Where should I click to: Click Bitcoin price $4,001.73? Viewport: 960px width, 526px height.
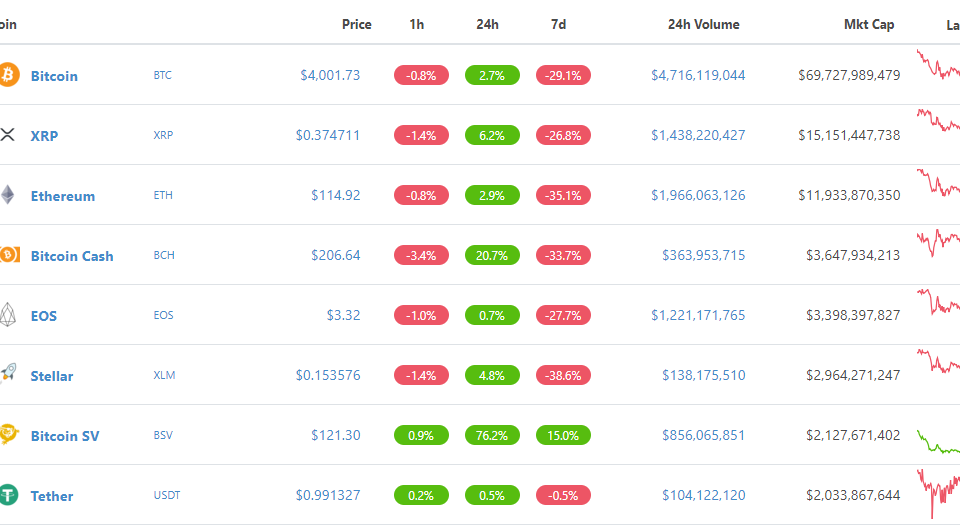[x=330, y=75]
